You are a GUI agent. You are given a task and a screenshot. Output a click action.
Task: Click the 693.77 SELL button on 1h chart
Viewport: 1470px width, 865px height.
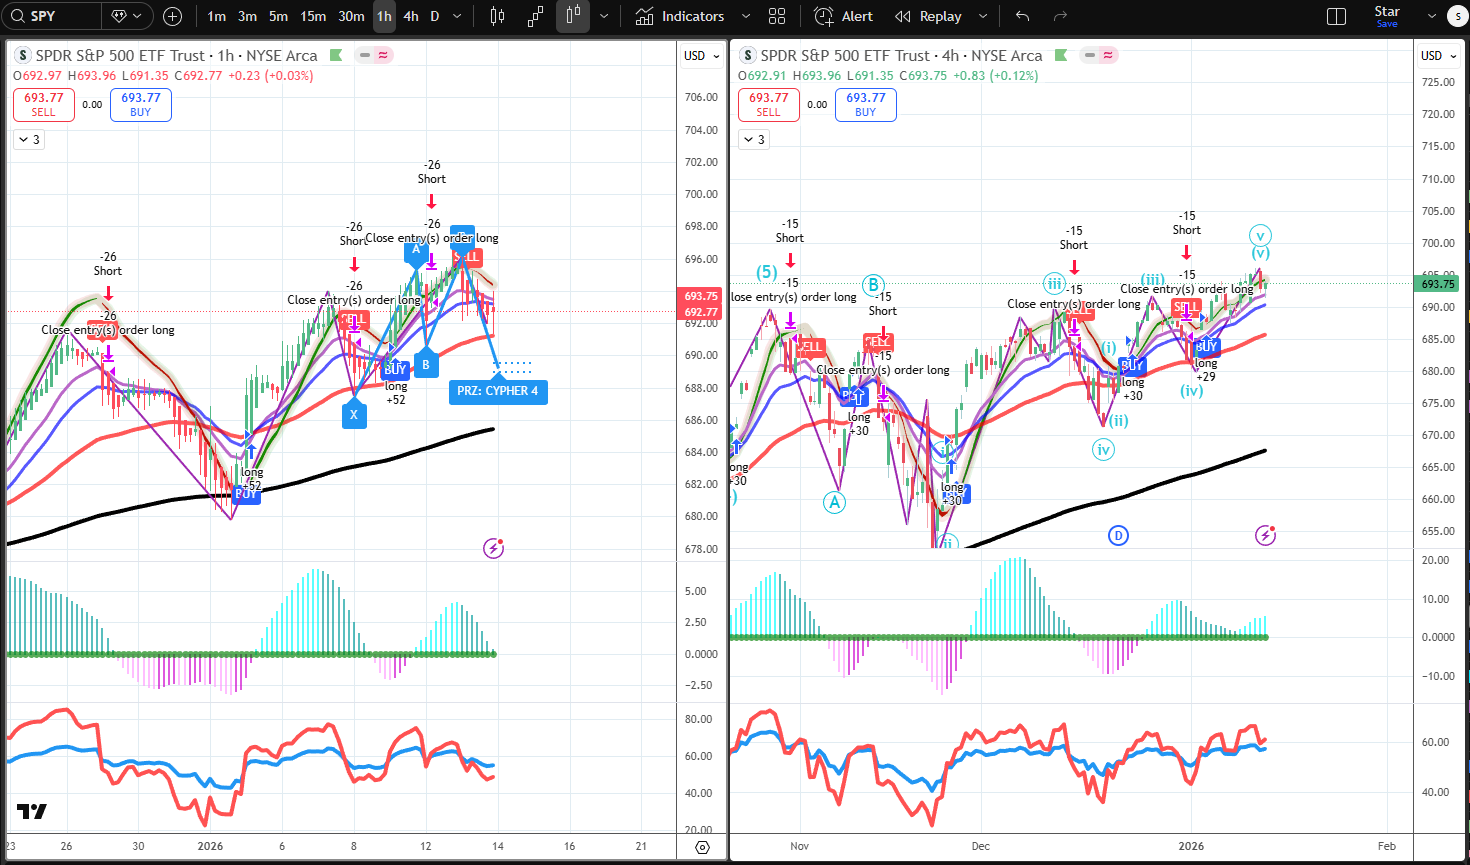pyautogui.click(x=44, y=104)
